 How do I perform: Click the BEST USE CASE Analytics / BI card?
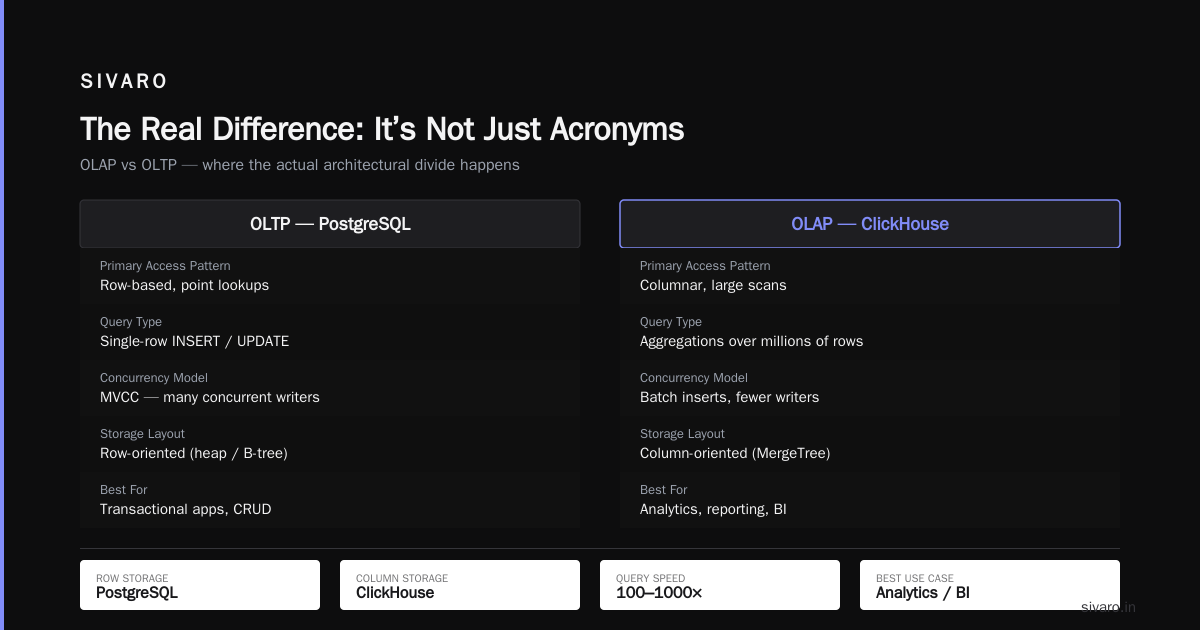[x=990, y=585]
